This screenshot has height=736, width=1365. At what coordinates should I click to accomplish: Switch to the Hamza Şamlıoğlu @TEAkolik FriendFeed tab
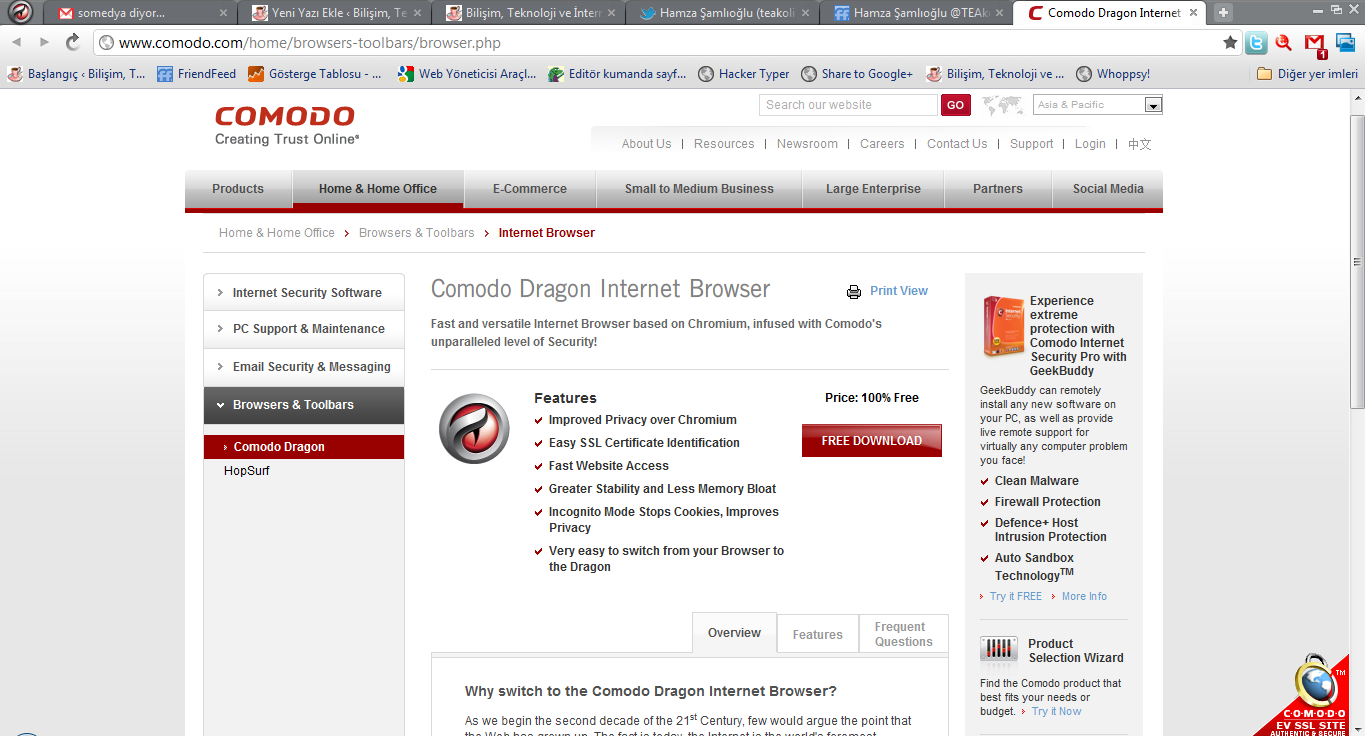point(917,13)
